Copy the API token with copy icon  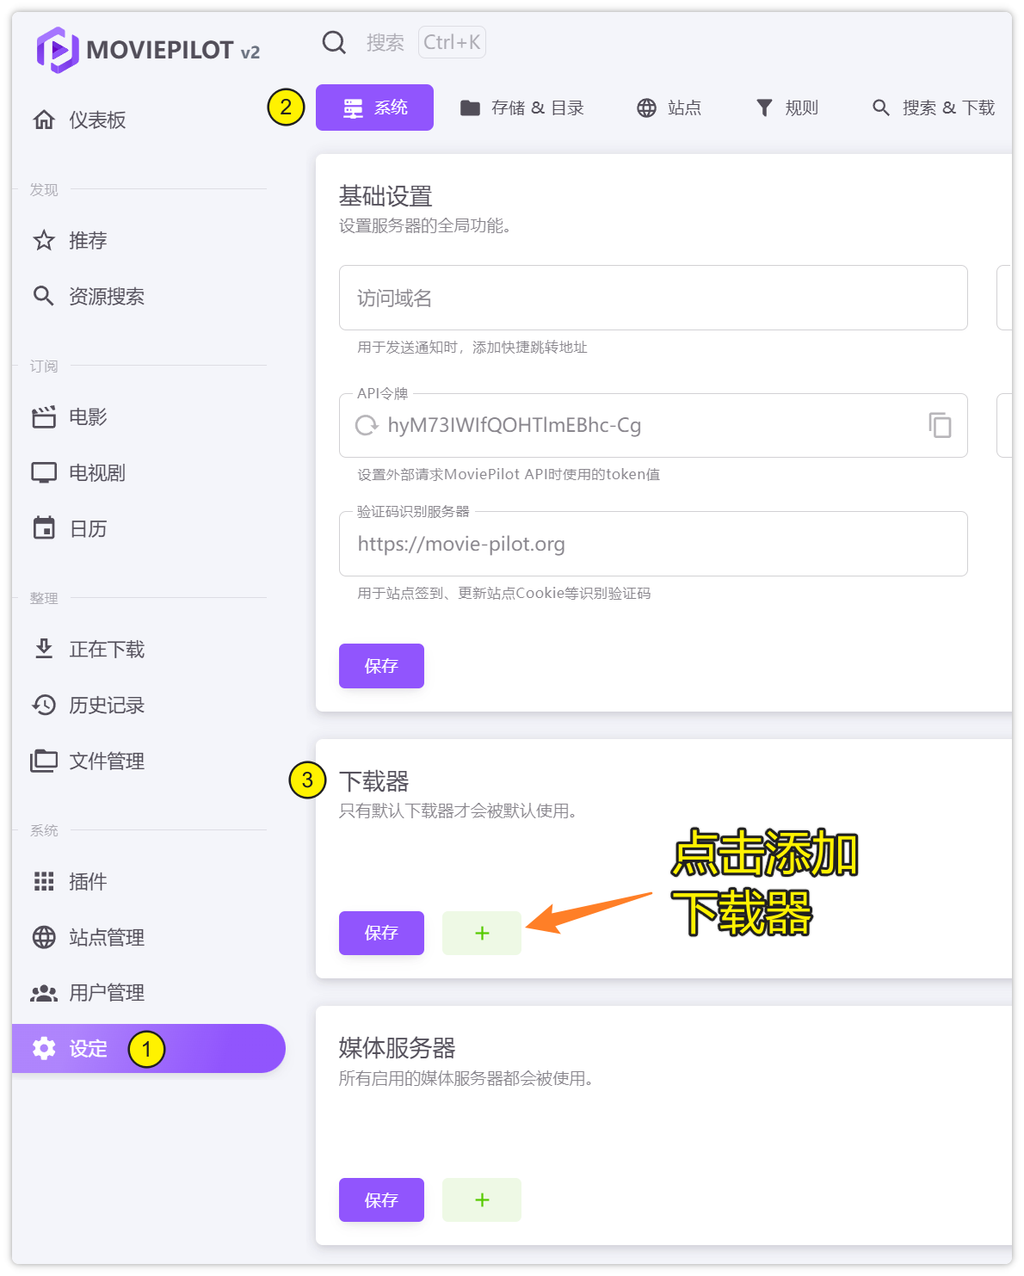939,425
